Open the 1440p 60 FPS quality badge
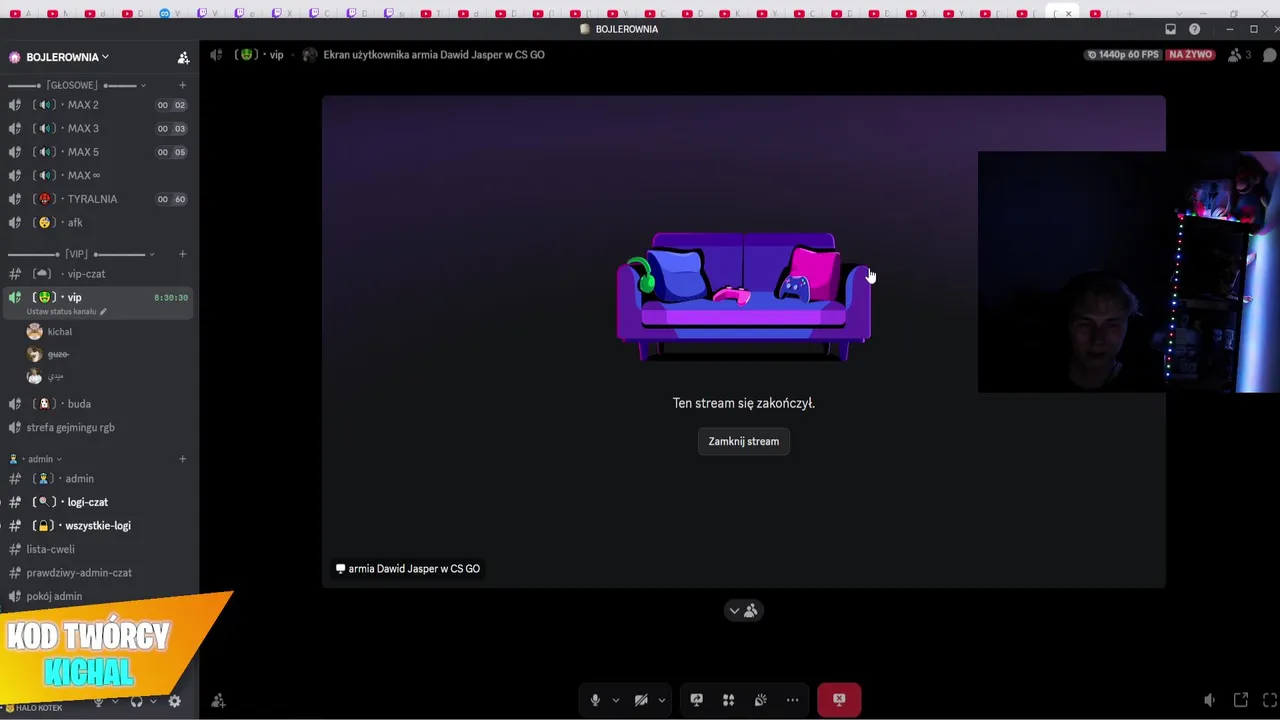 tap(1122, 55)
